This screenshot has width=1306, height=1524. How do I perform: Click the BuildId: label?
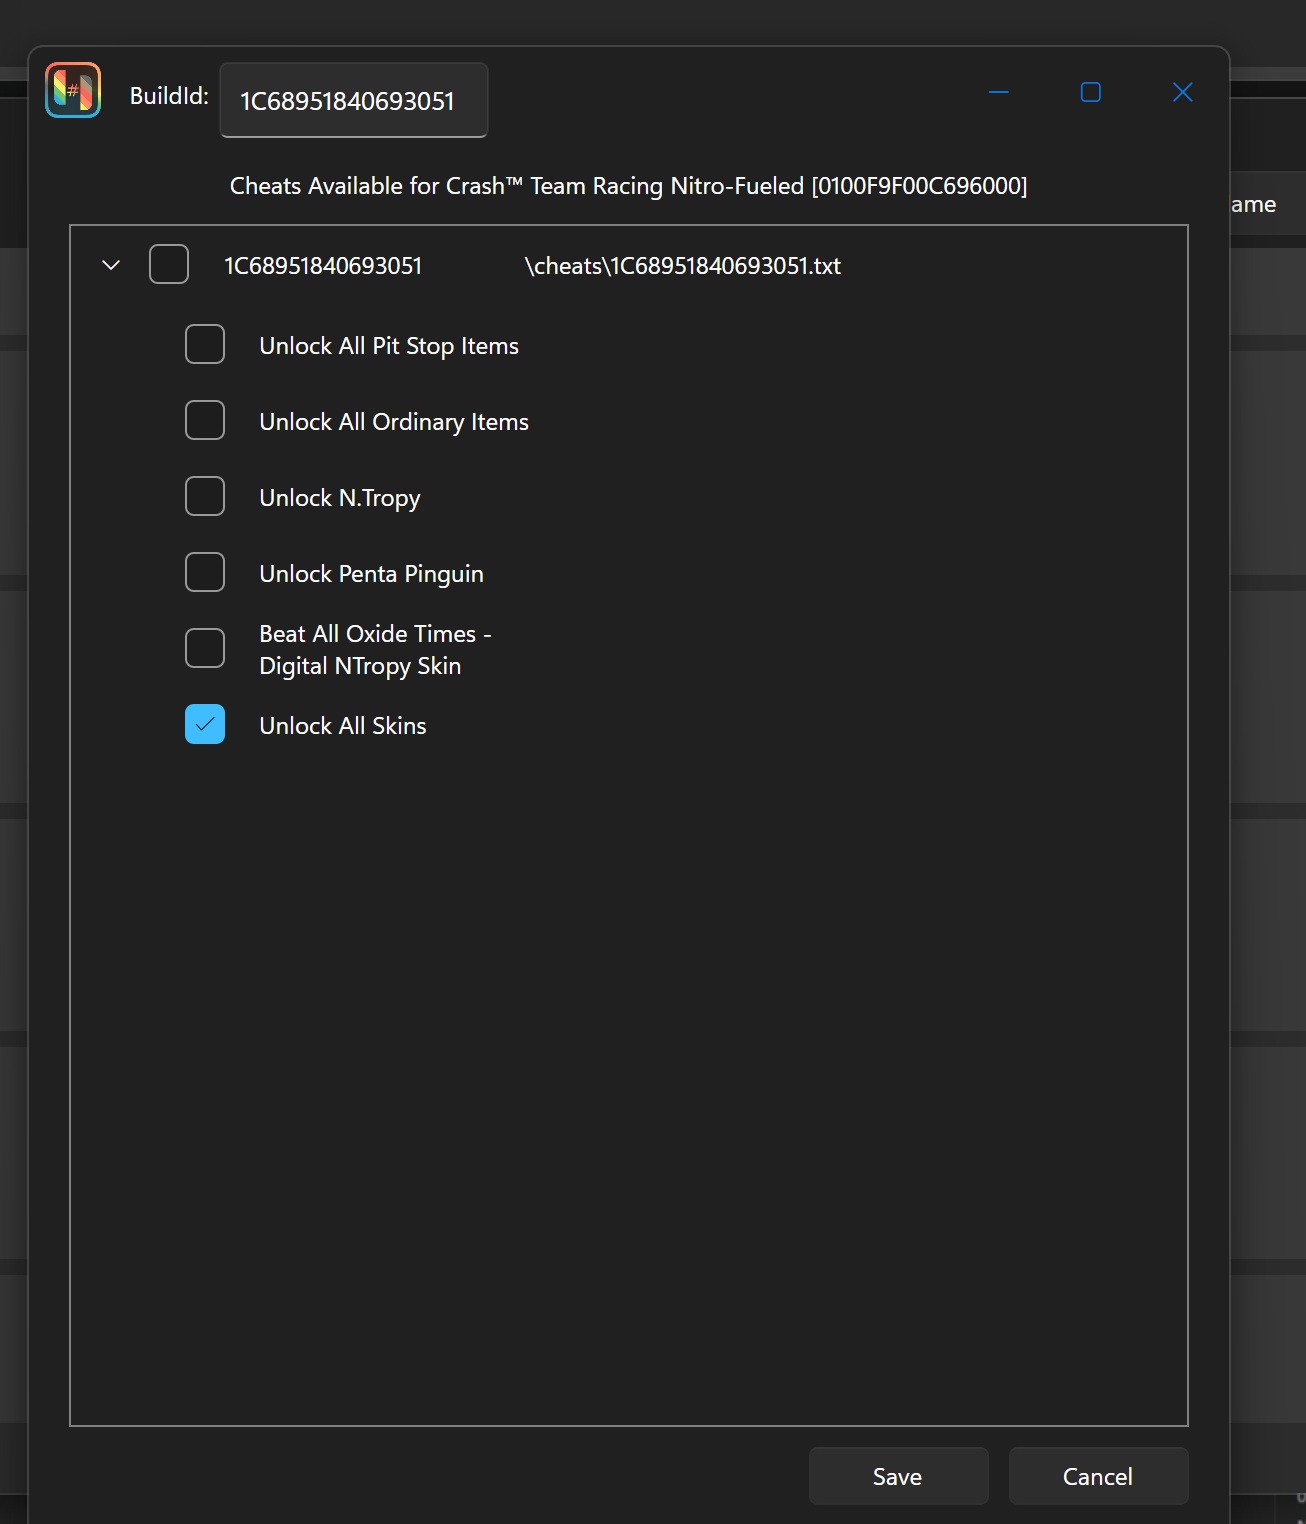[x=169, y=96]
